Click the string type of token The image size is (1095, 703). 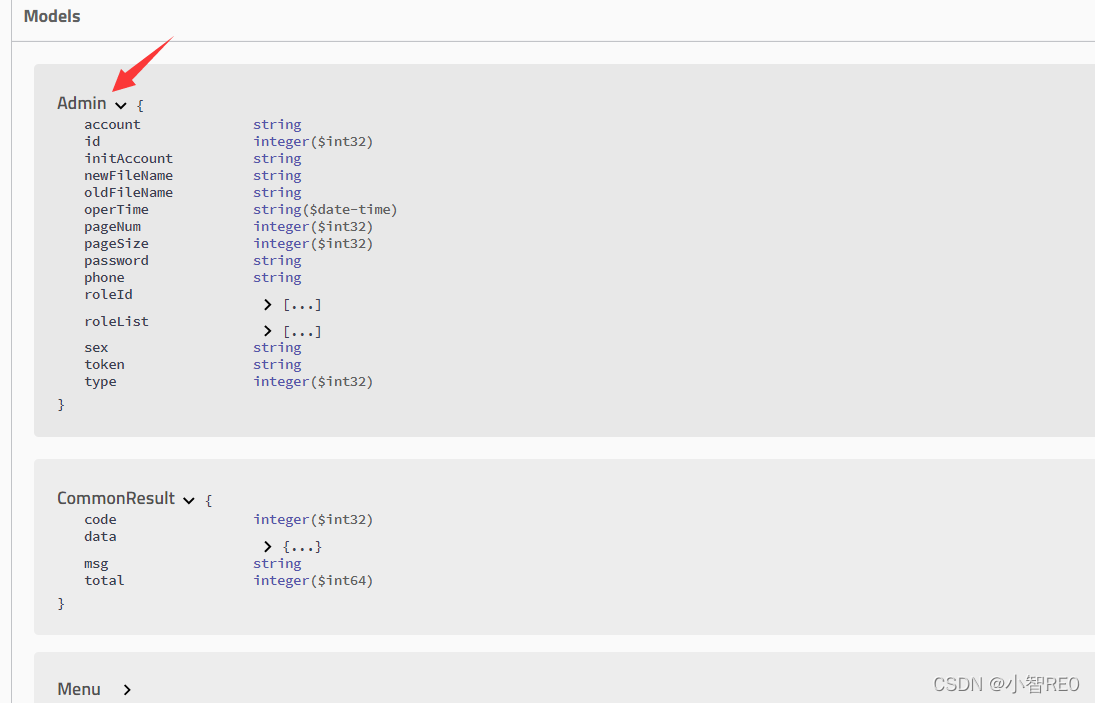(277, 364)
